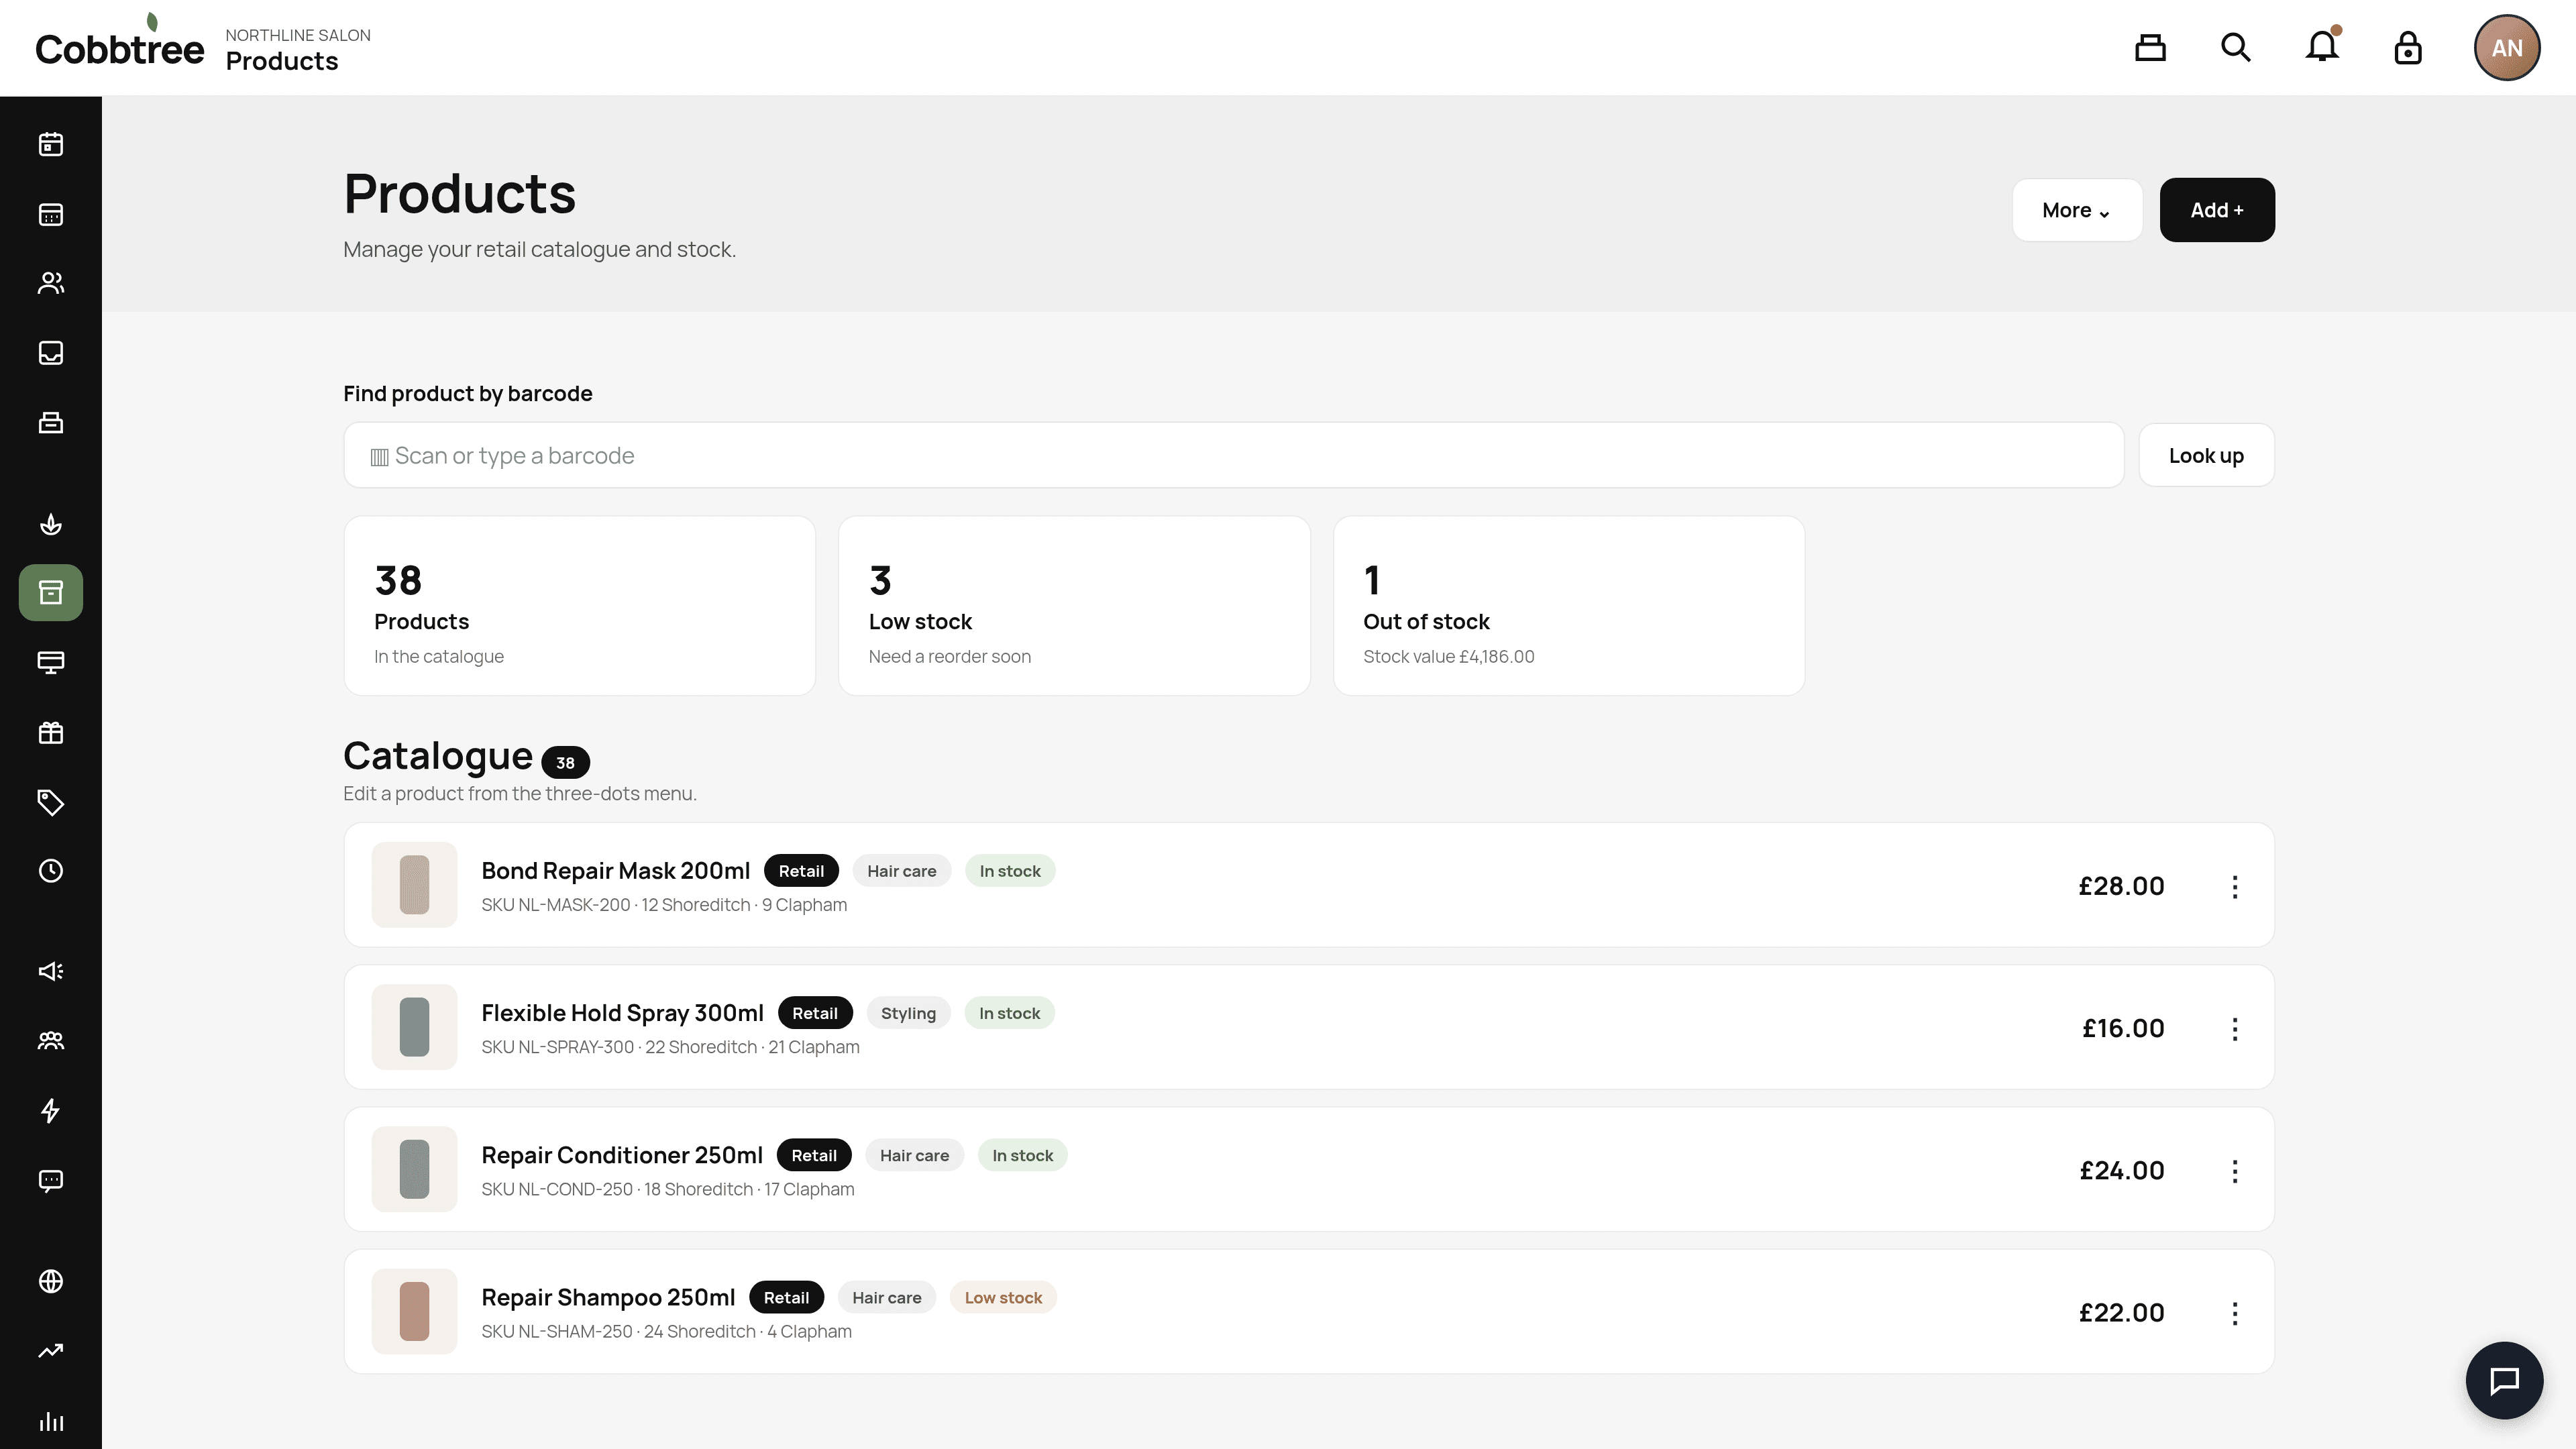Open three-dots menu for Bond Repair Mask
The height and width of the screenshot is (1449, 2576).
(2235, 886)
